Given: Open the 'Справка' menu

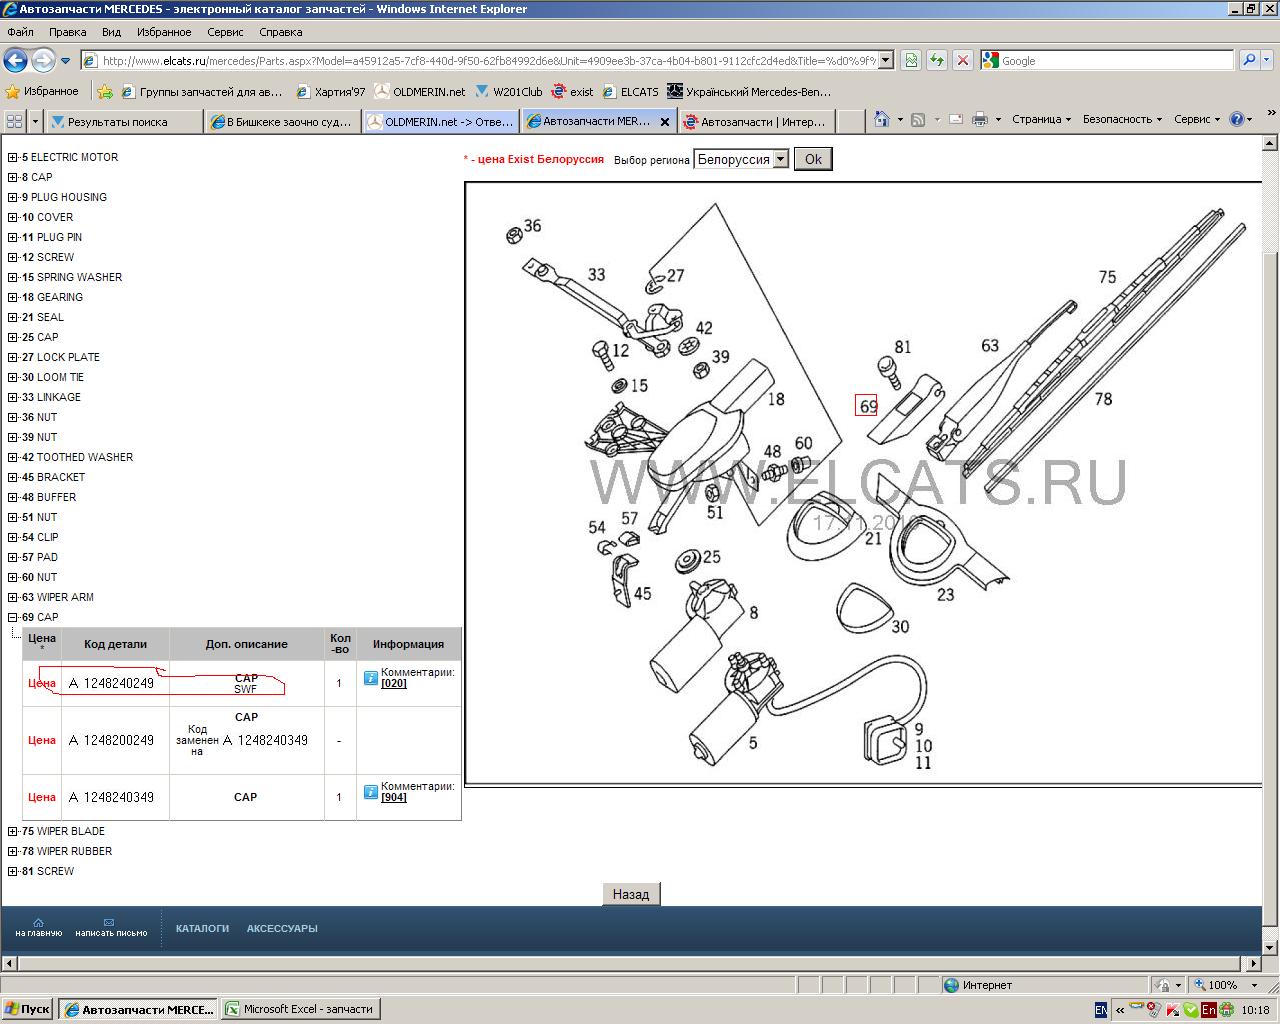Looking at the screenshot, I should click(280, 32).
